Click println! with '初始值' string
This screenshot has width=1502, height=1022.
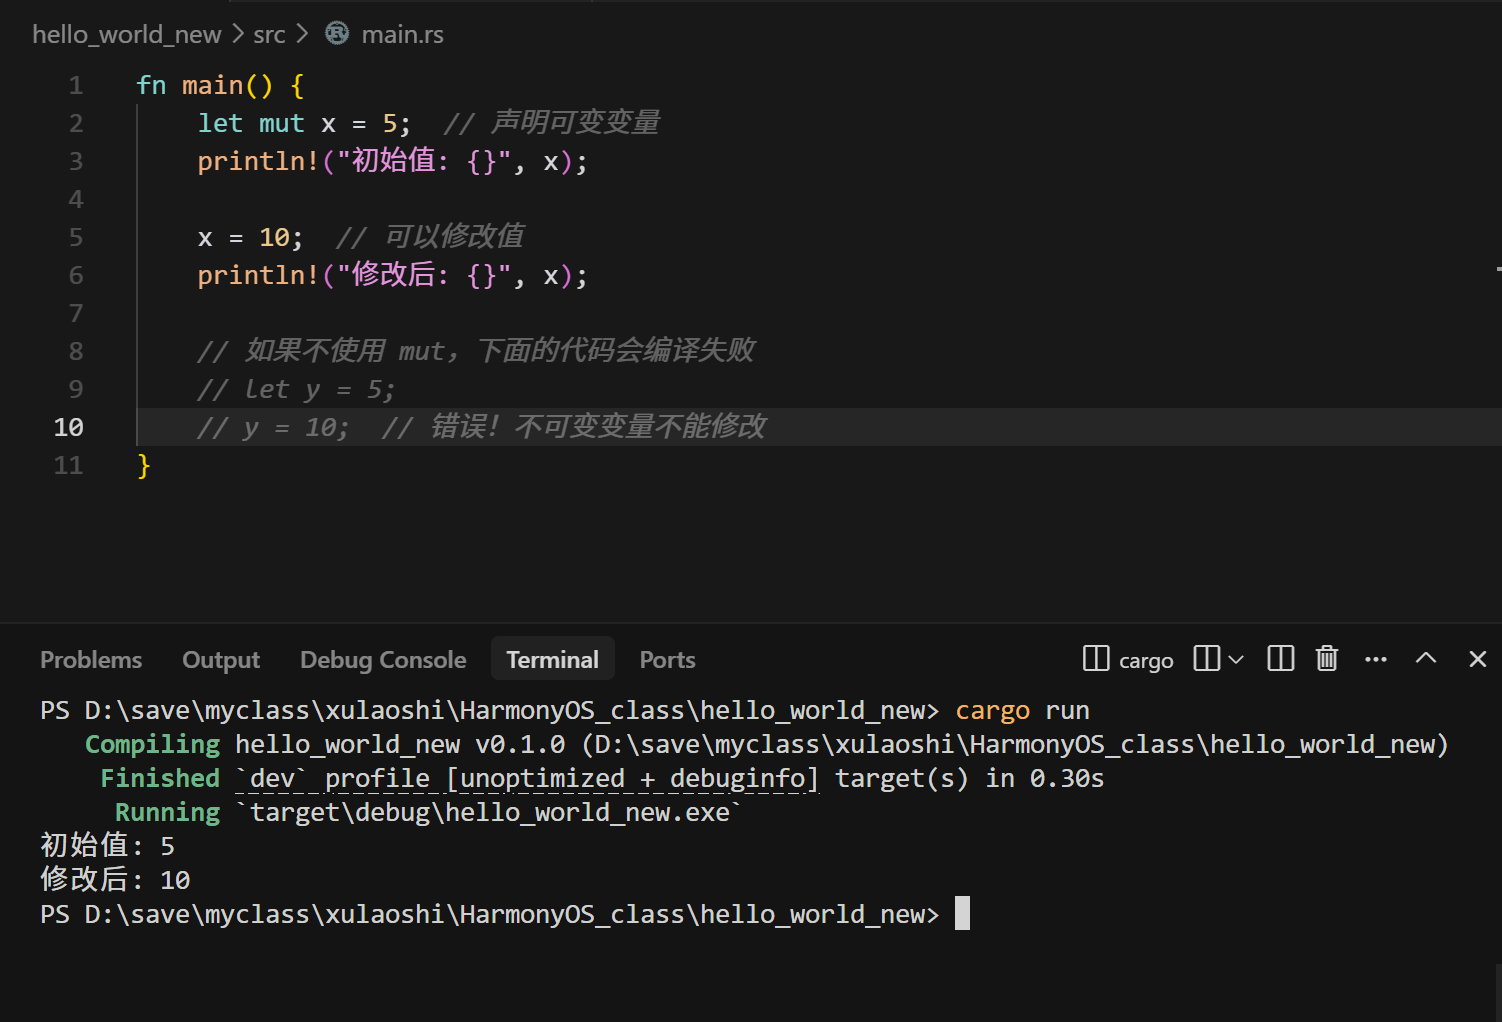392,162
